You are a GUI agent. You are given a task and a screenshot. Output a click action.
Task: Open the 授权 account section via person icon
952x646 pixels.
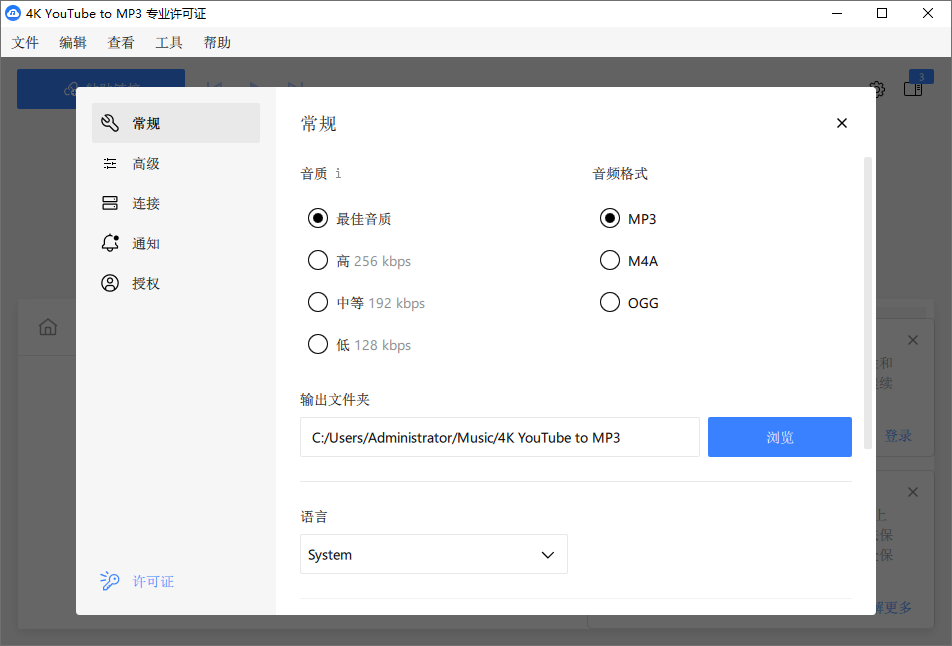tap(145, 282)
